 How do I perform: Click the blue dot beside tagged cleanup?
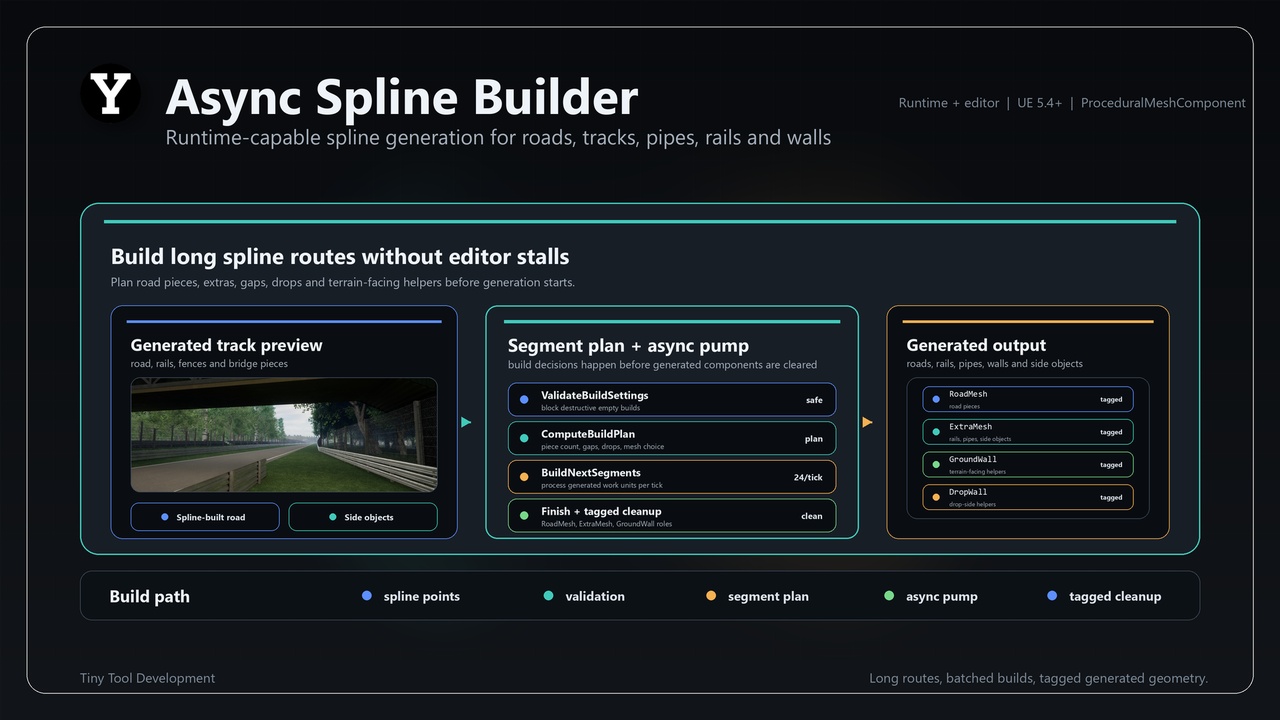[x=1052, y=596]
